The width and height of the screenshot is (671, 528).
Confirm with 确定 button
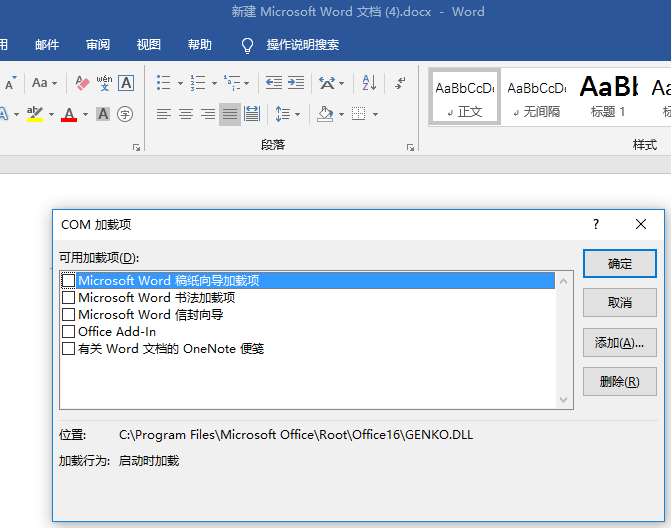(620, 264)
